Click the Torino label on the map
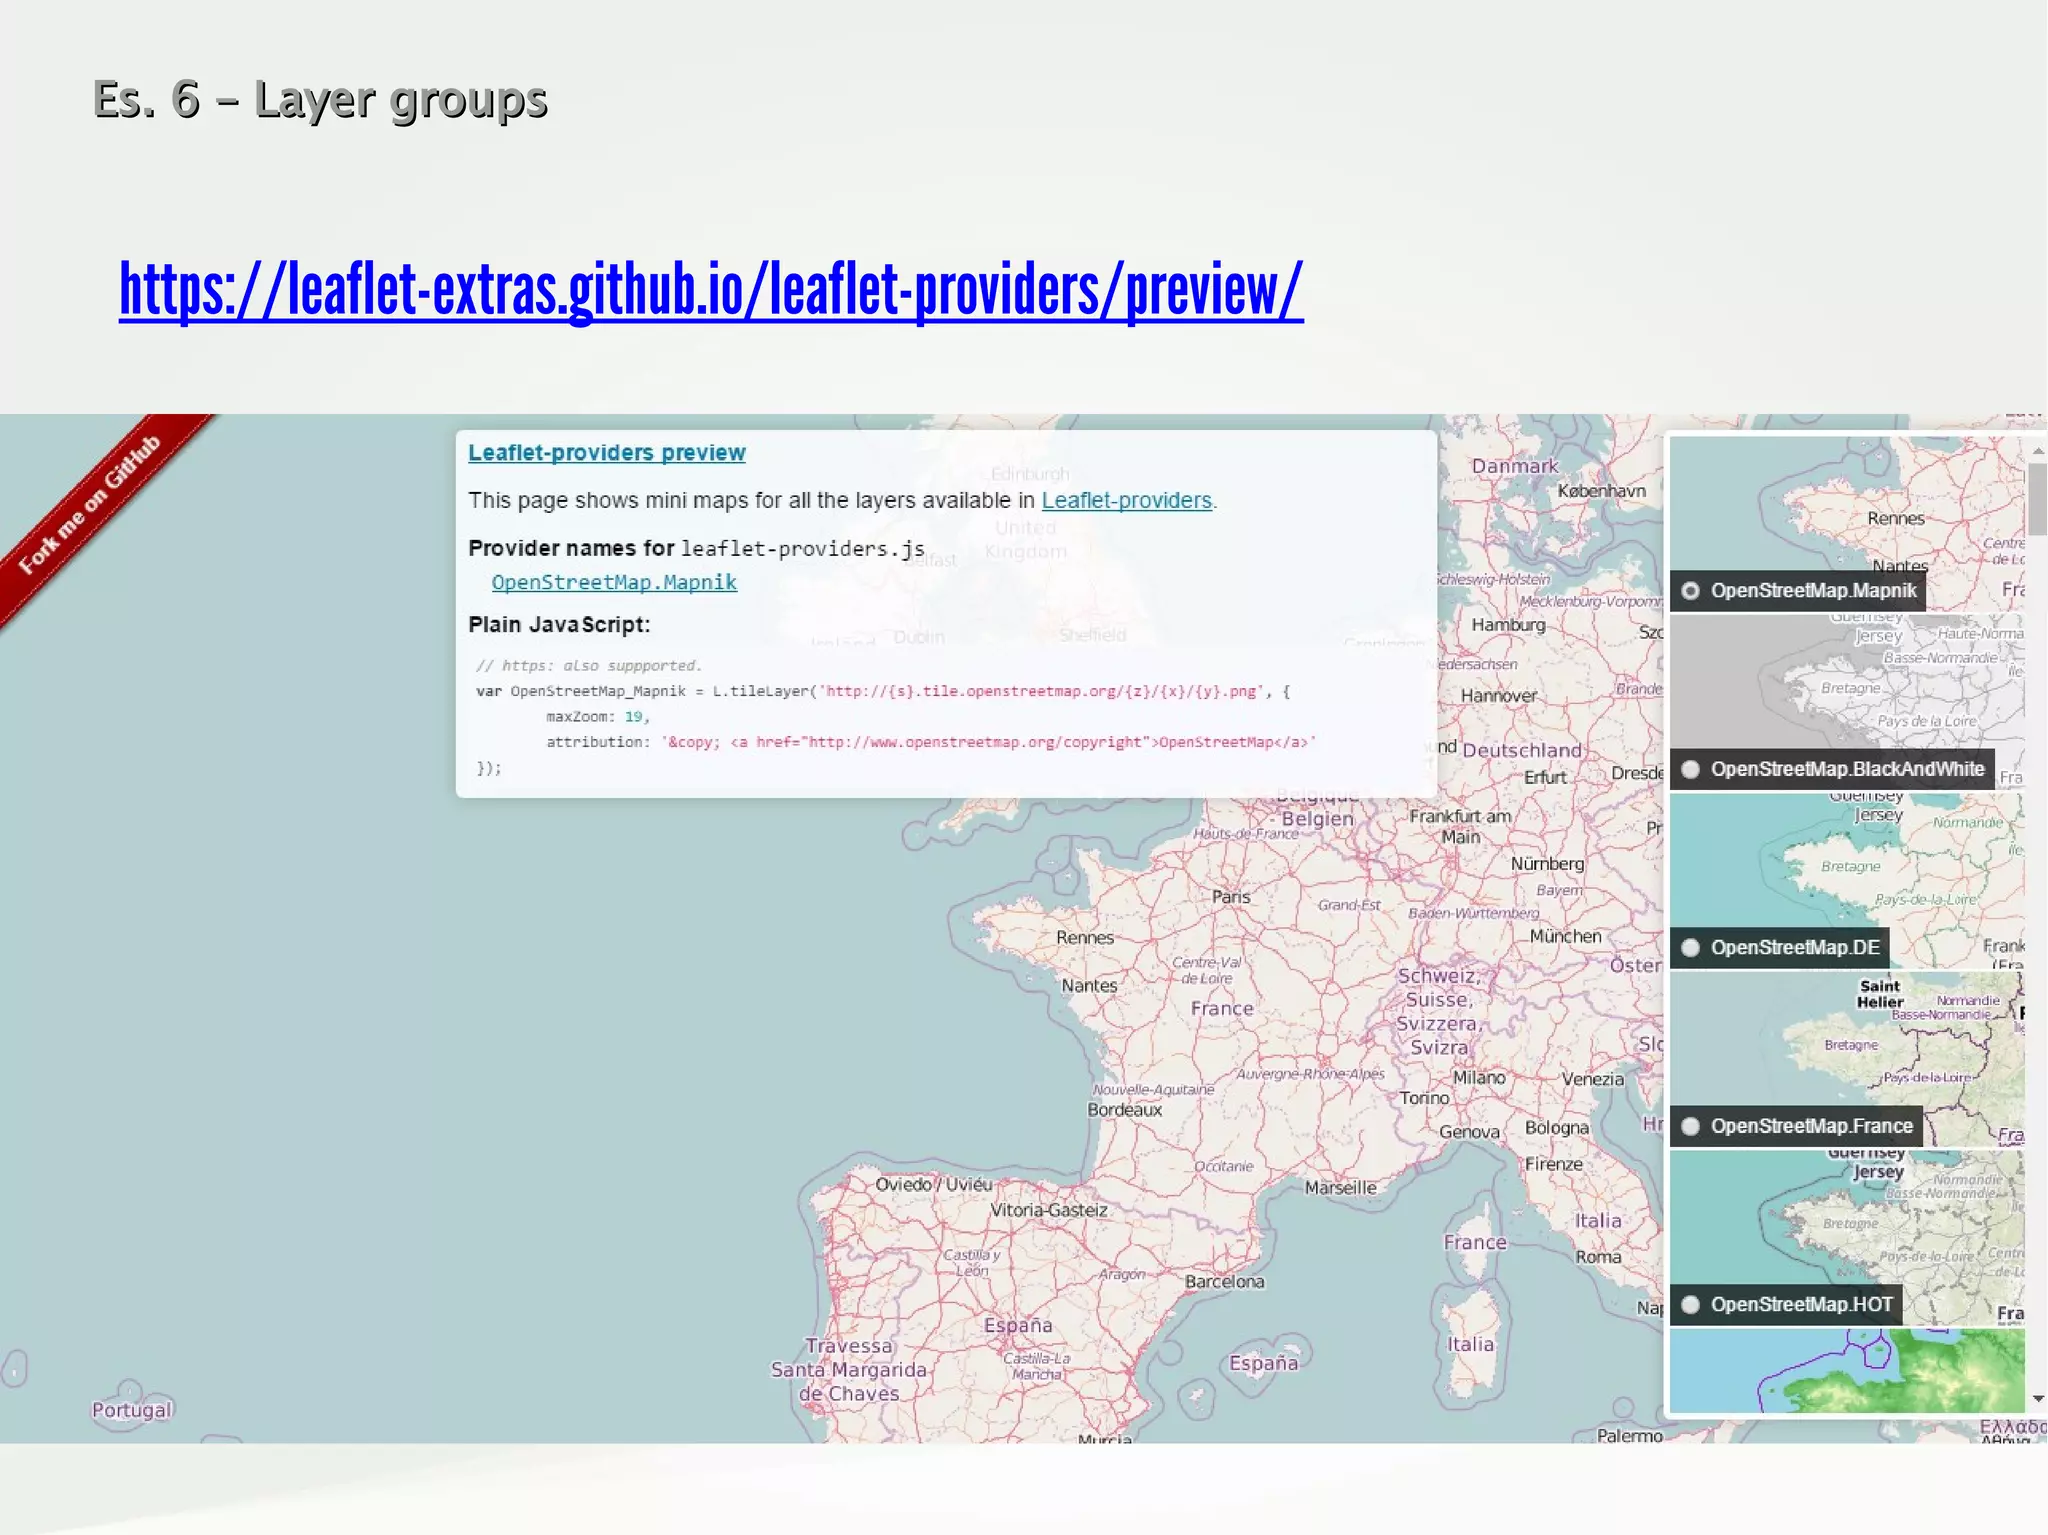 click(1424, 1097)
